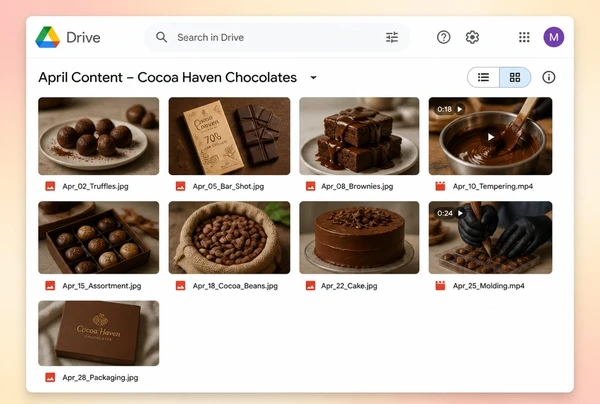Open Settings gear icon
Viewport: 600px width, 404px height.
472,37
